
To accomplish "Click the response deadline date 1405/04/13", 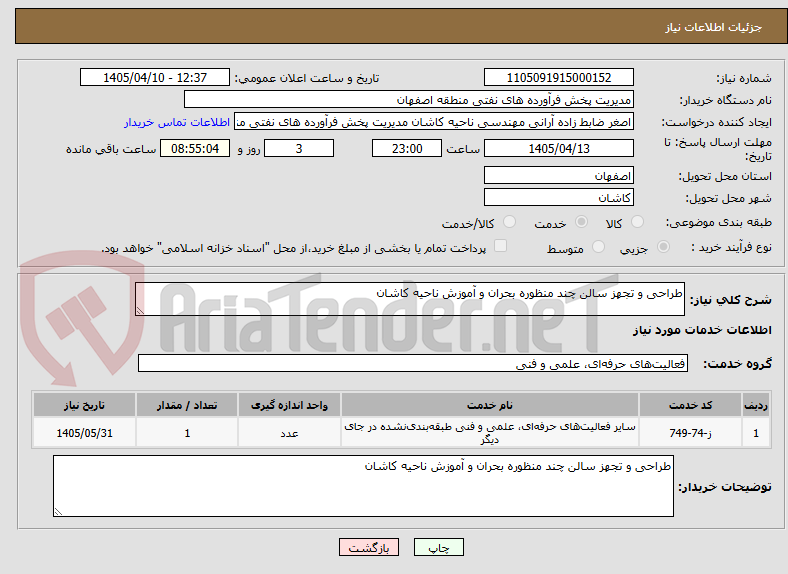I will point(558,148).
